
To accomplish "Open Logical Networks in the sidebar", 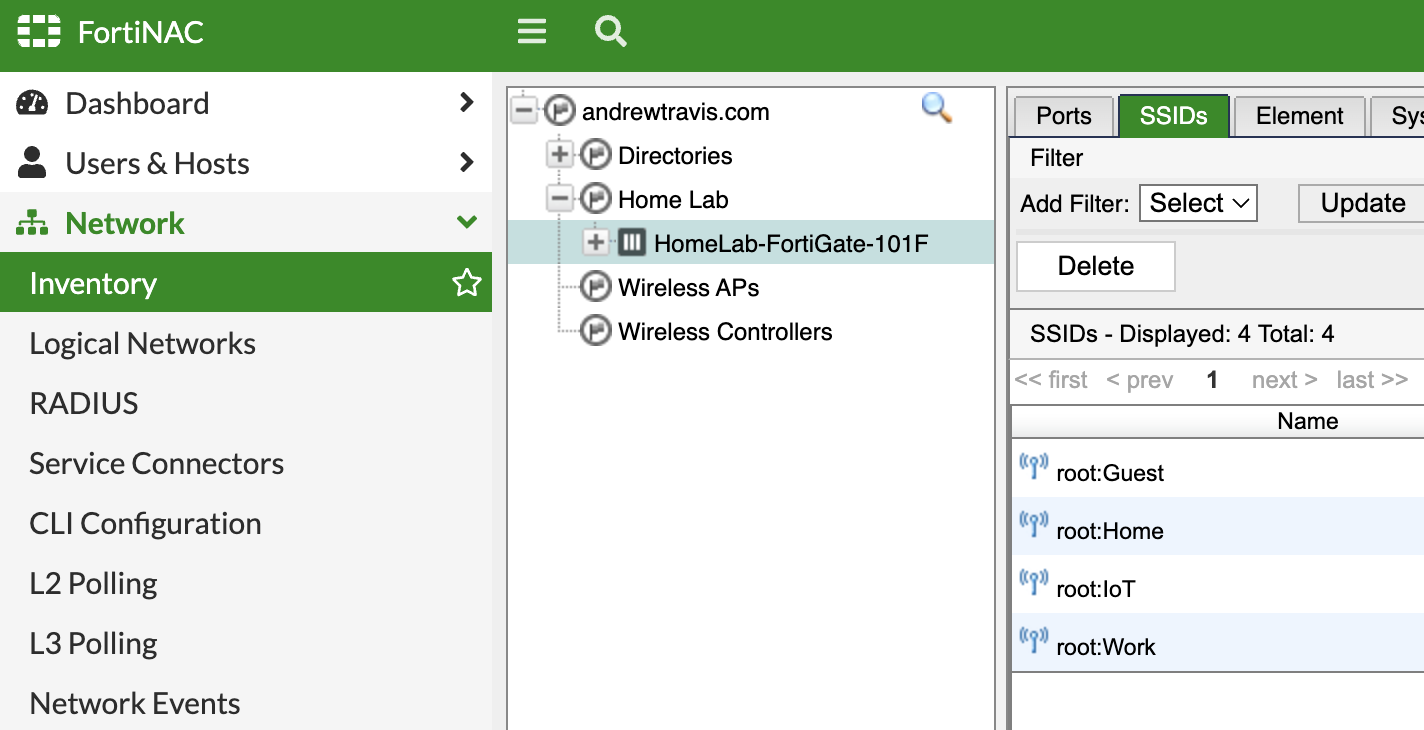I will click(x=143, y=344).
